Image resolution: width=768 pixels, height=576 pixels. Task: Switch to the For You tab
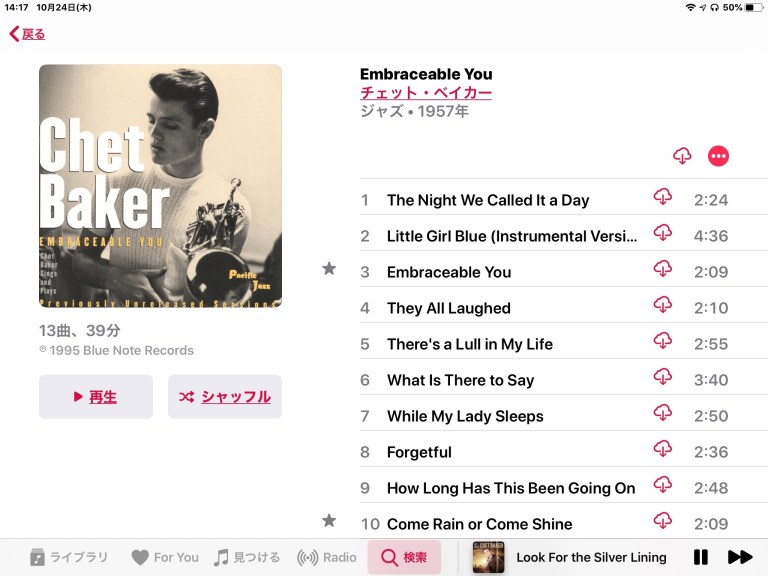click(x=165, y=557)
